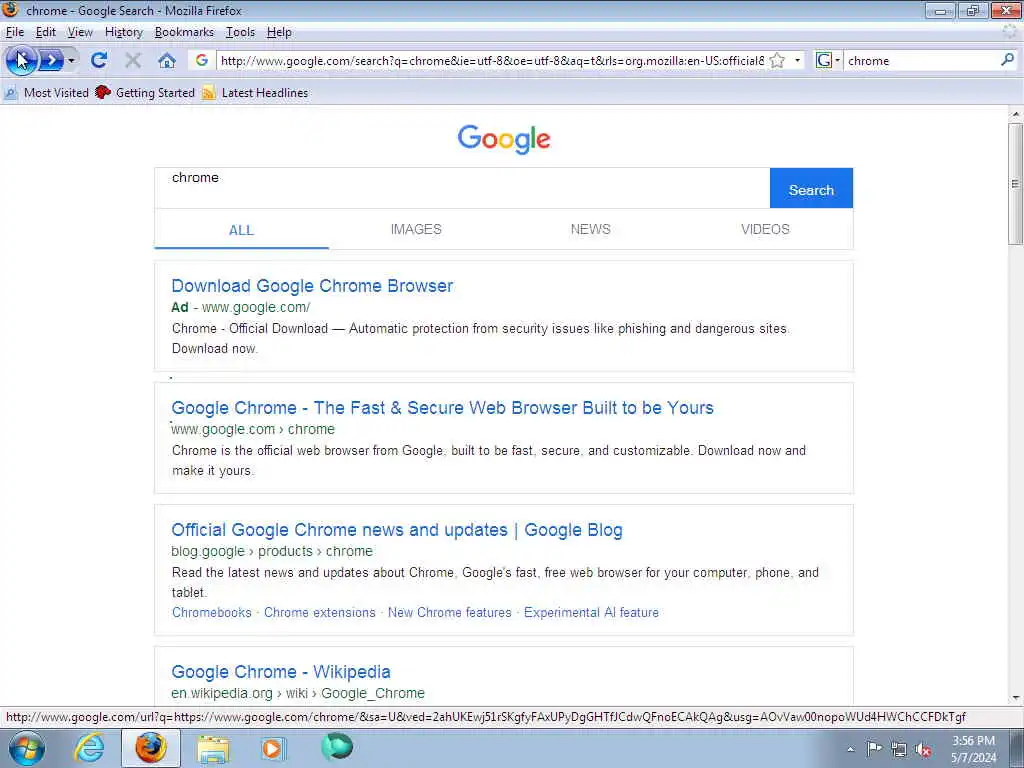Open the recent pages history dropdown arrow
1024x768 pixels.
tap(72, 61)
